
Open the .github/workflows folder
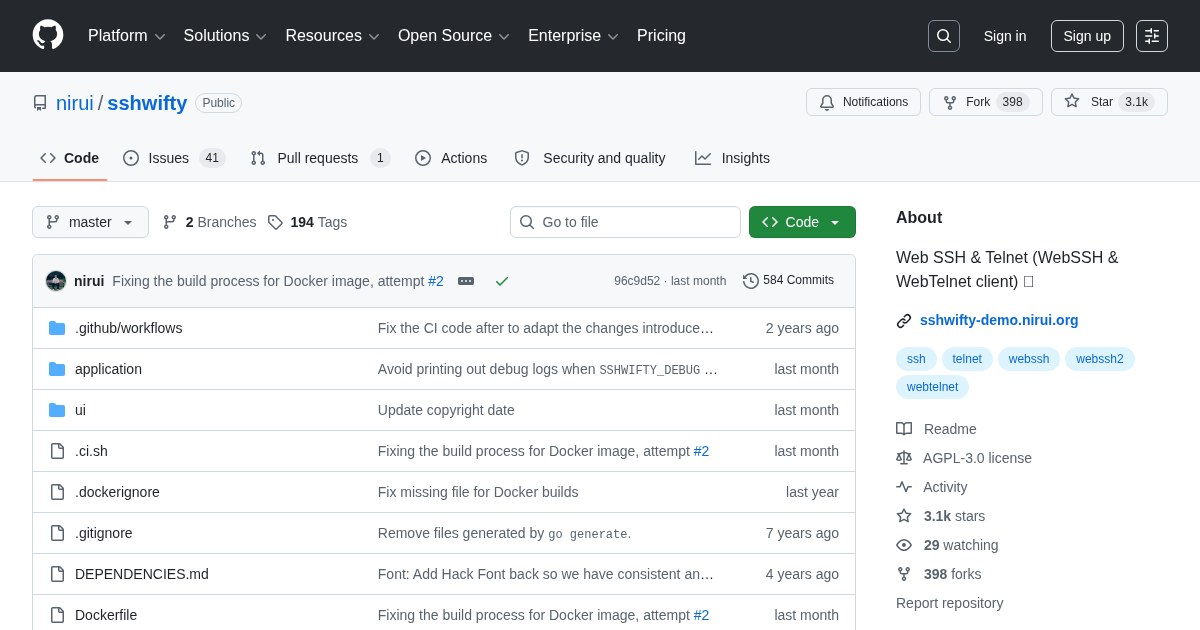tap(129, 328)
